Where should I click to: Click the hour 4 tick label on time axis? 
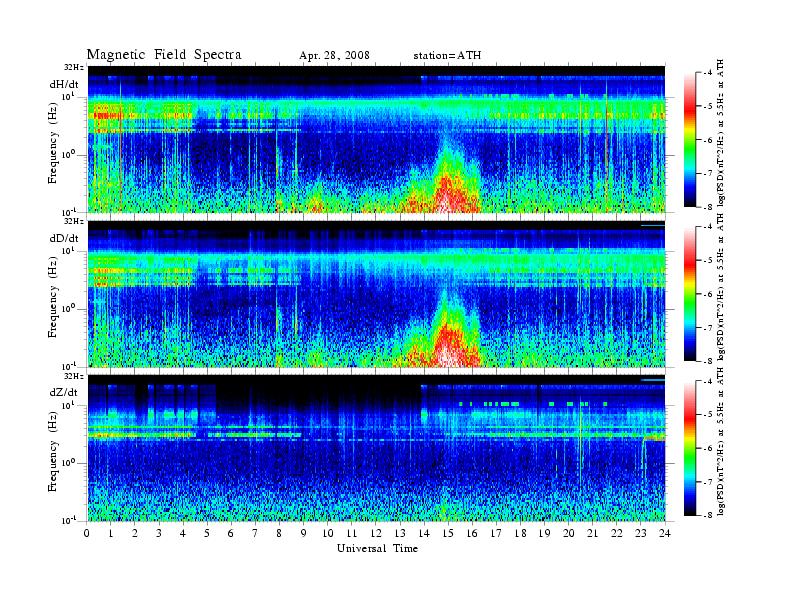click(x=183, y=533)
